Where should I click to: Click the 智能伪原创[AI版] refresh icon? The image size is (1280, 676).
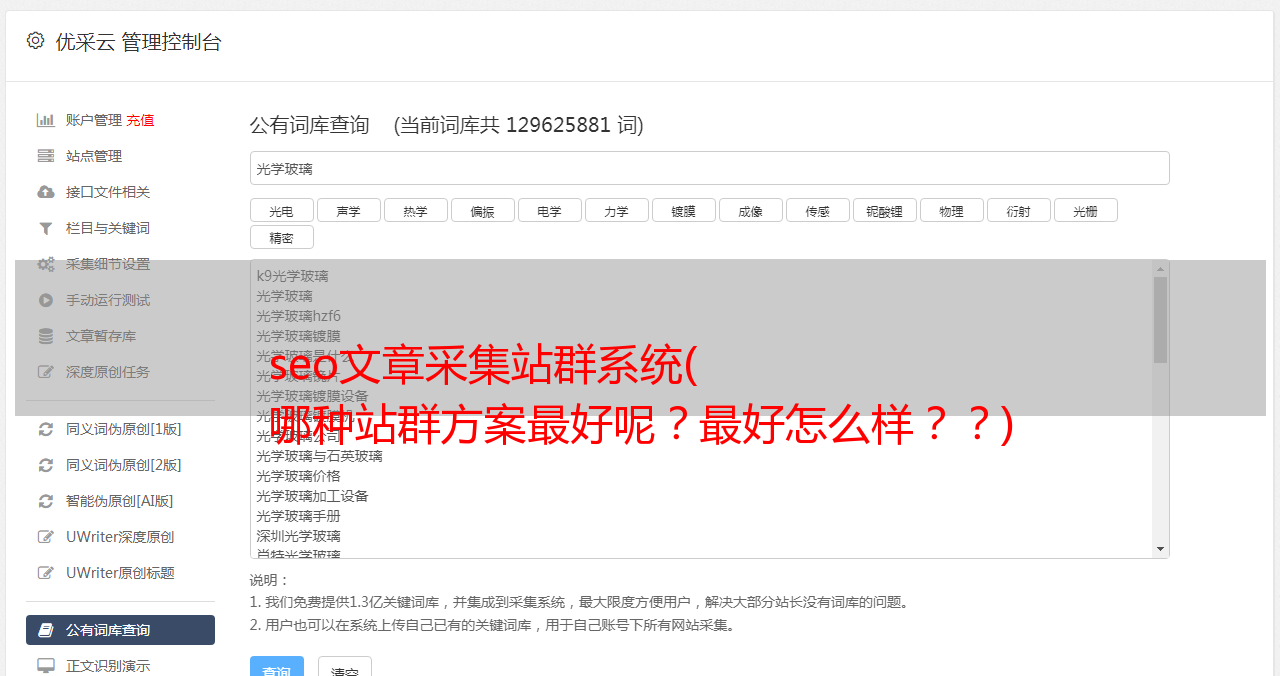click(46, 501)
